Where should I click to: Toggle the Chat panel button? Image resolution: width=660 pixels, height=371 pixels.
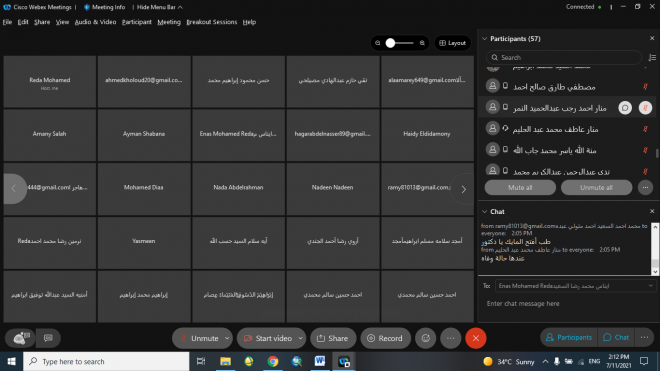pyautogui.click(x=616, y=337)
